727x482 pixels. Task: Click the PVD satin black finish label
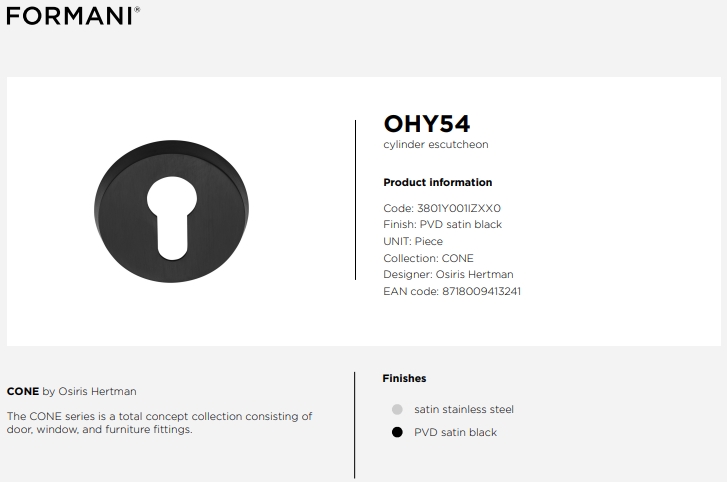pos(455,432)
